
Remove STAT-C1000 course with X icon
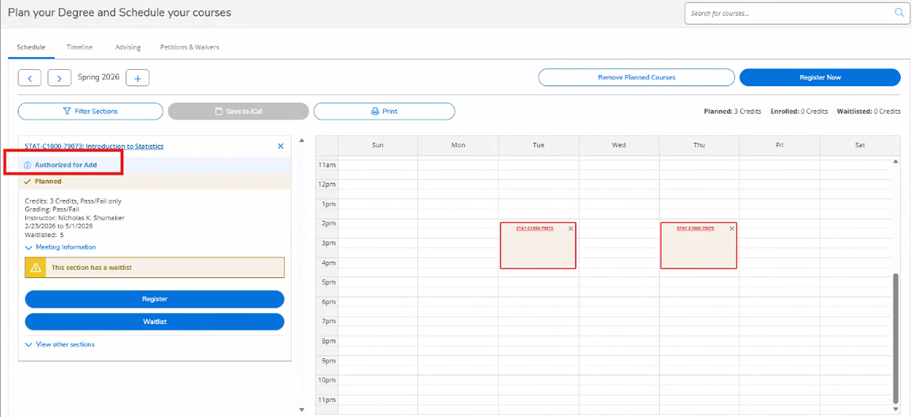click(280, 146)
